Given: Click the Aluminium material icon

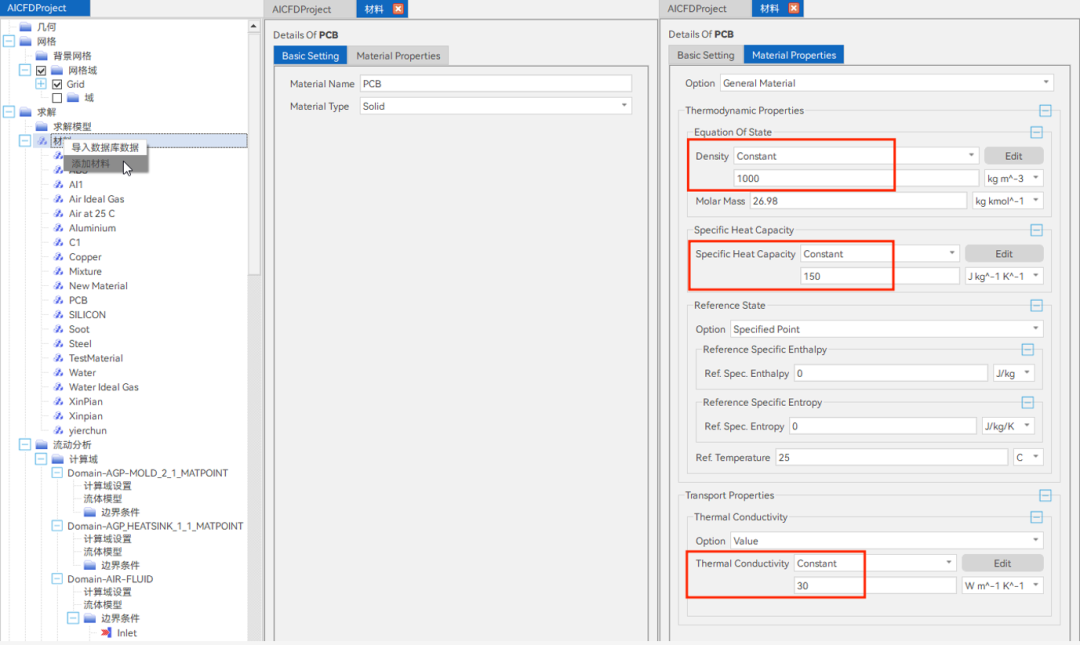Looking at the screenshot, I should coord(59,228).
